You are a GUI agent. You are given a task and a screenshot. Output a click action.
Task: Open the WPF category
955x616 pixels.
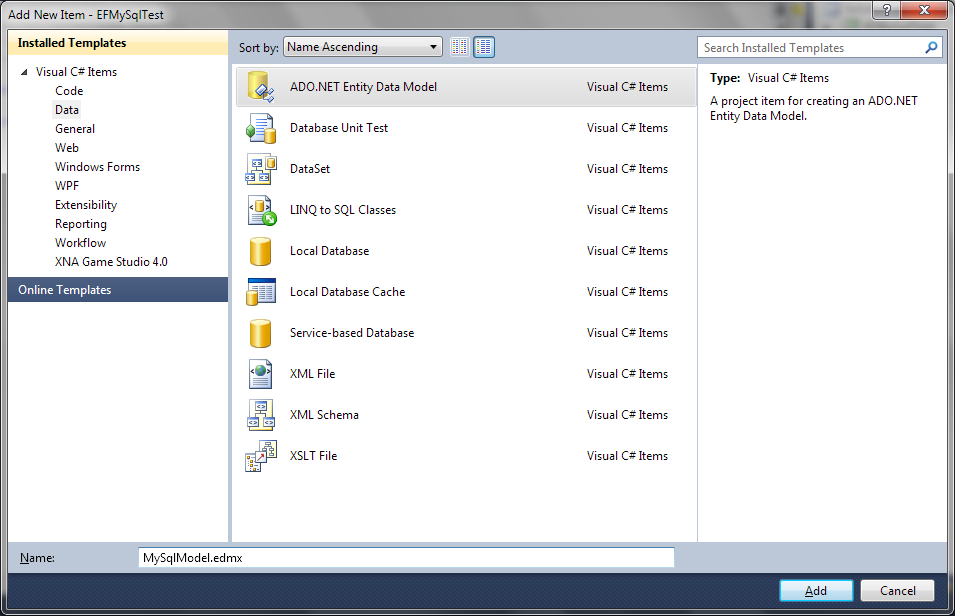coord(67,186)
